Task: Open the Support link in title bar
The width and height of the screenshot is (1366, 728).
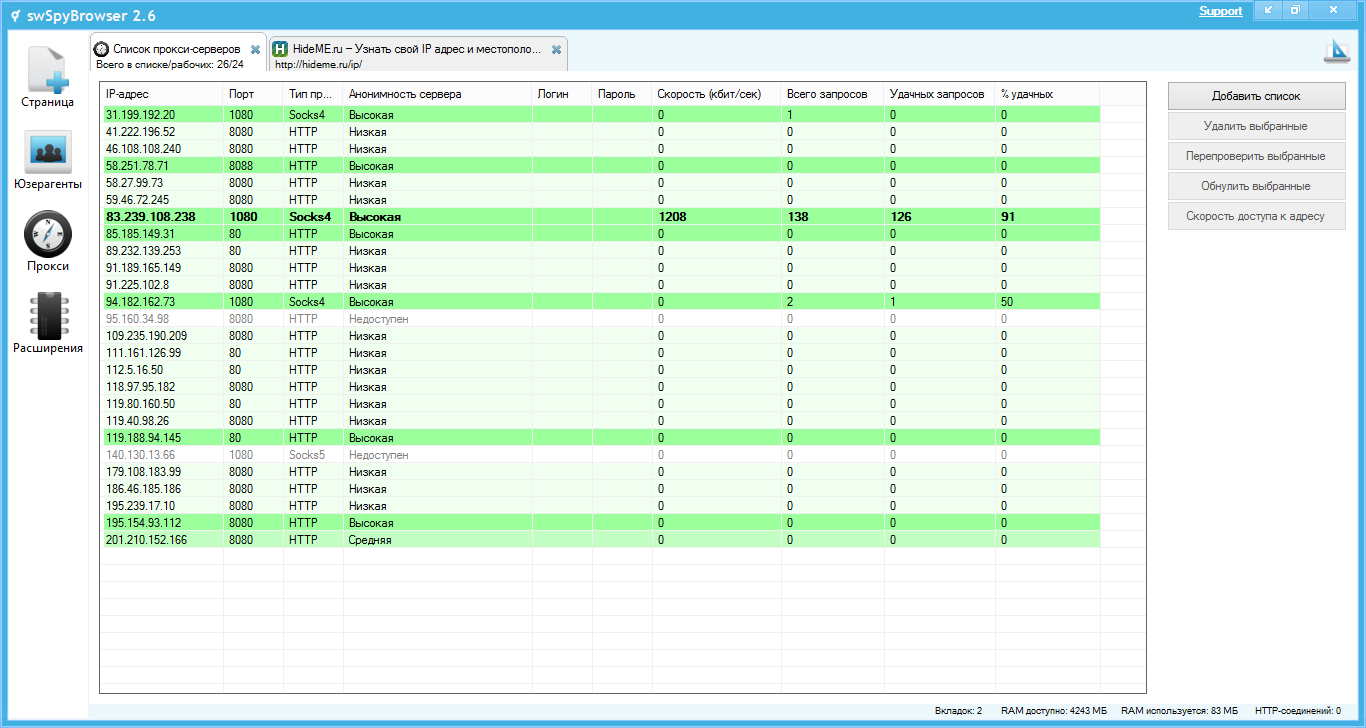Action: (1220, 11)
